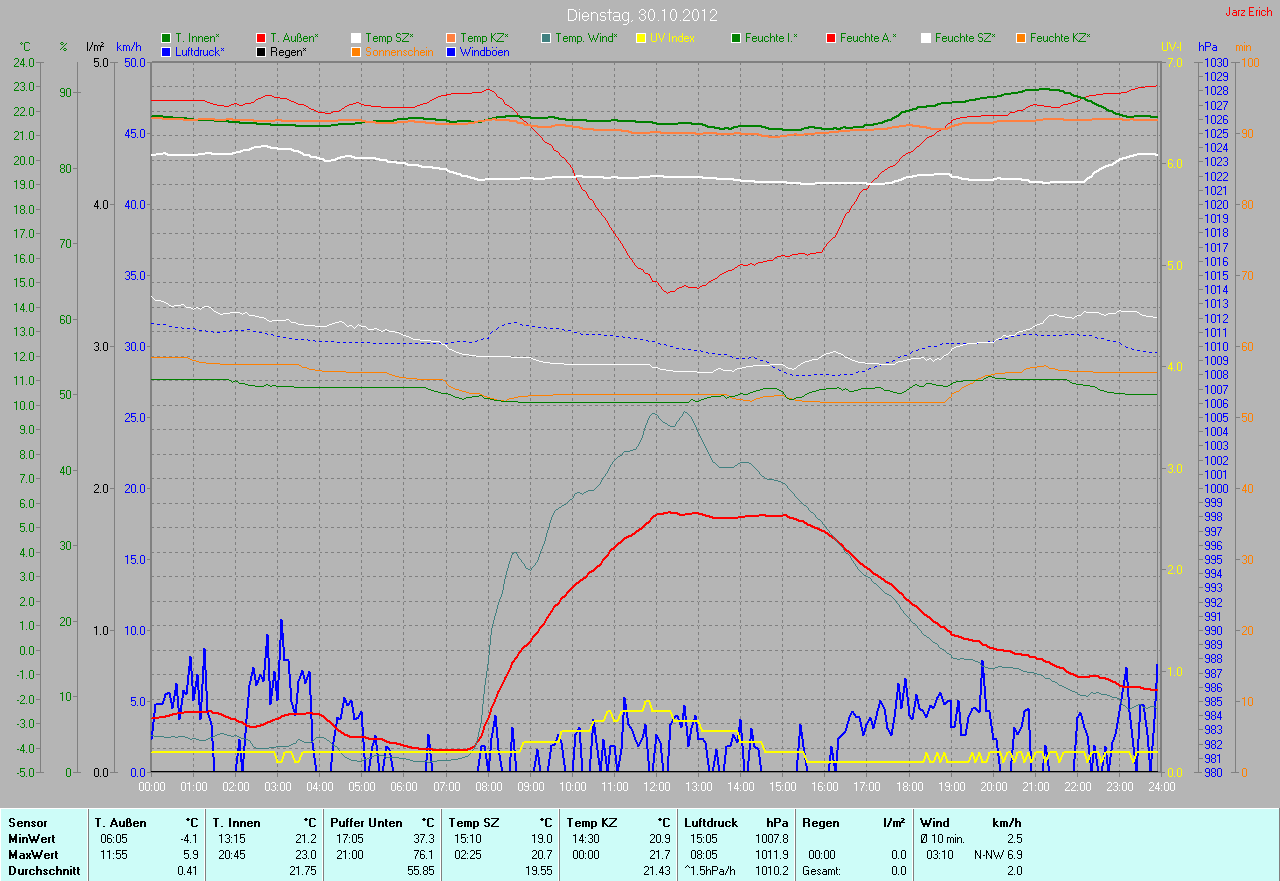Click the hPa axis unit label
1280x881 pixels.
pos(1208,47)
